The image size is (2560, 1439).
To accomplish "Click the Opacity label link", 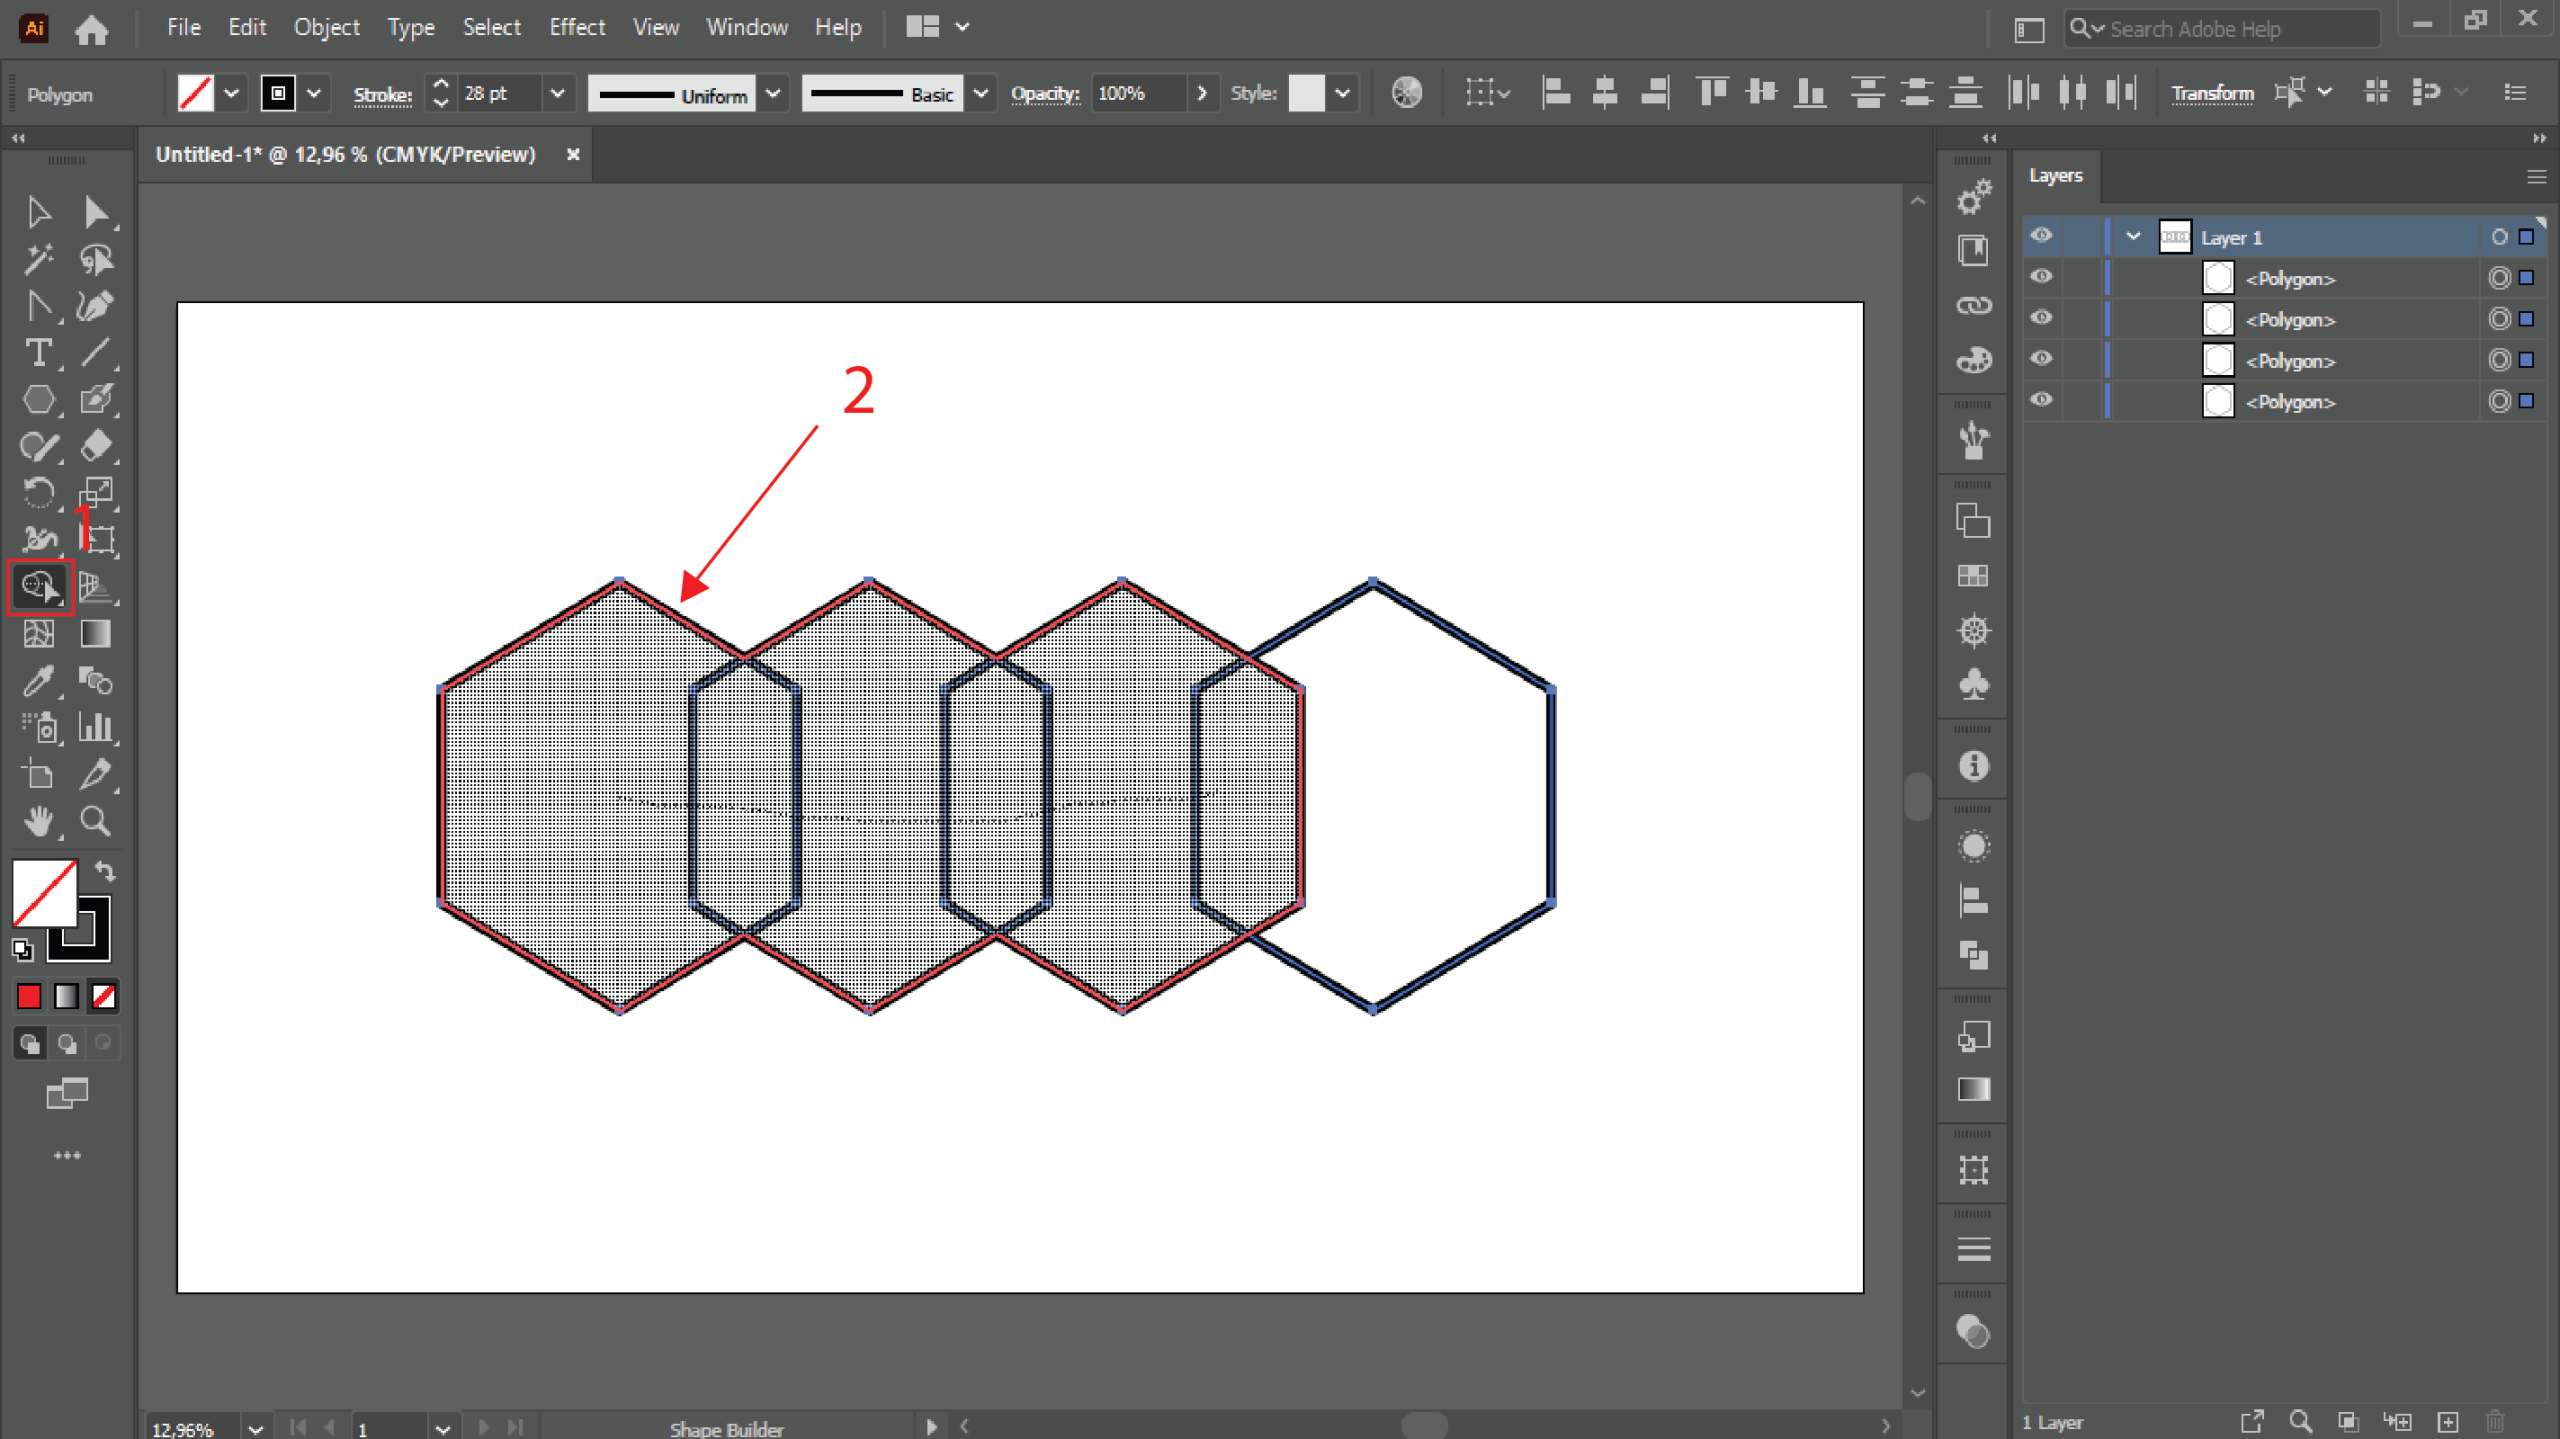I will (x=1044, y=94).
